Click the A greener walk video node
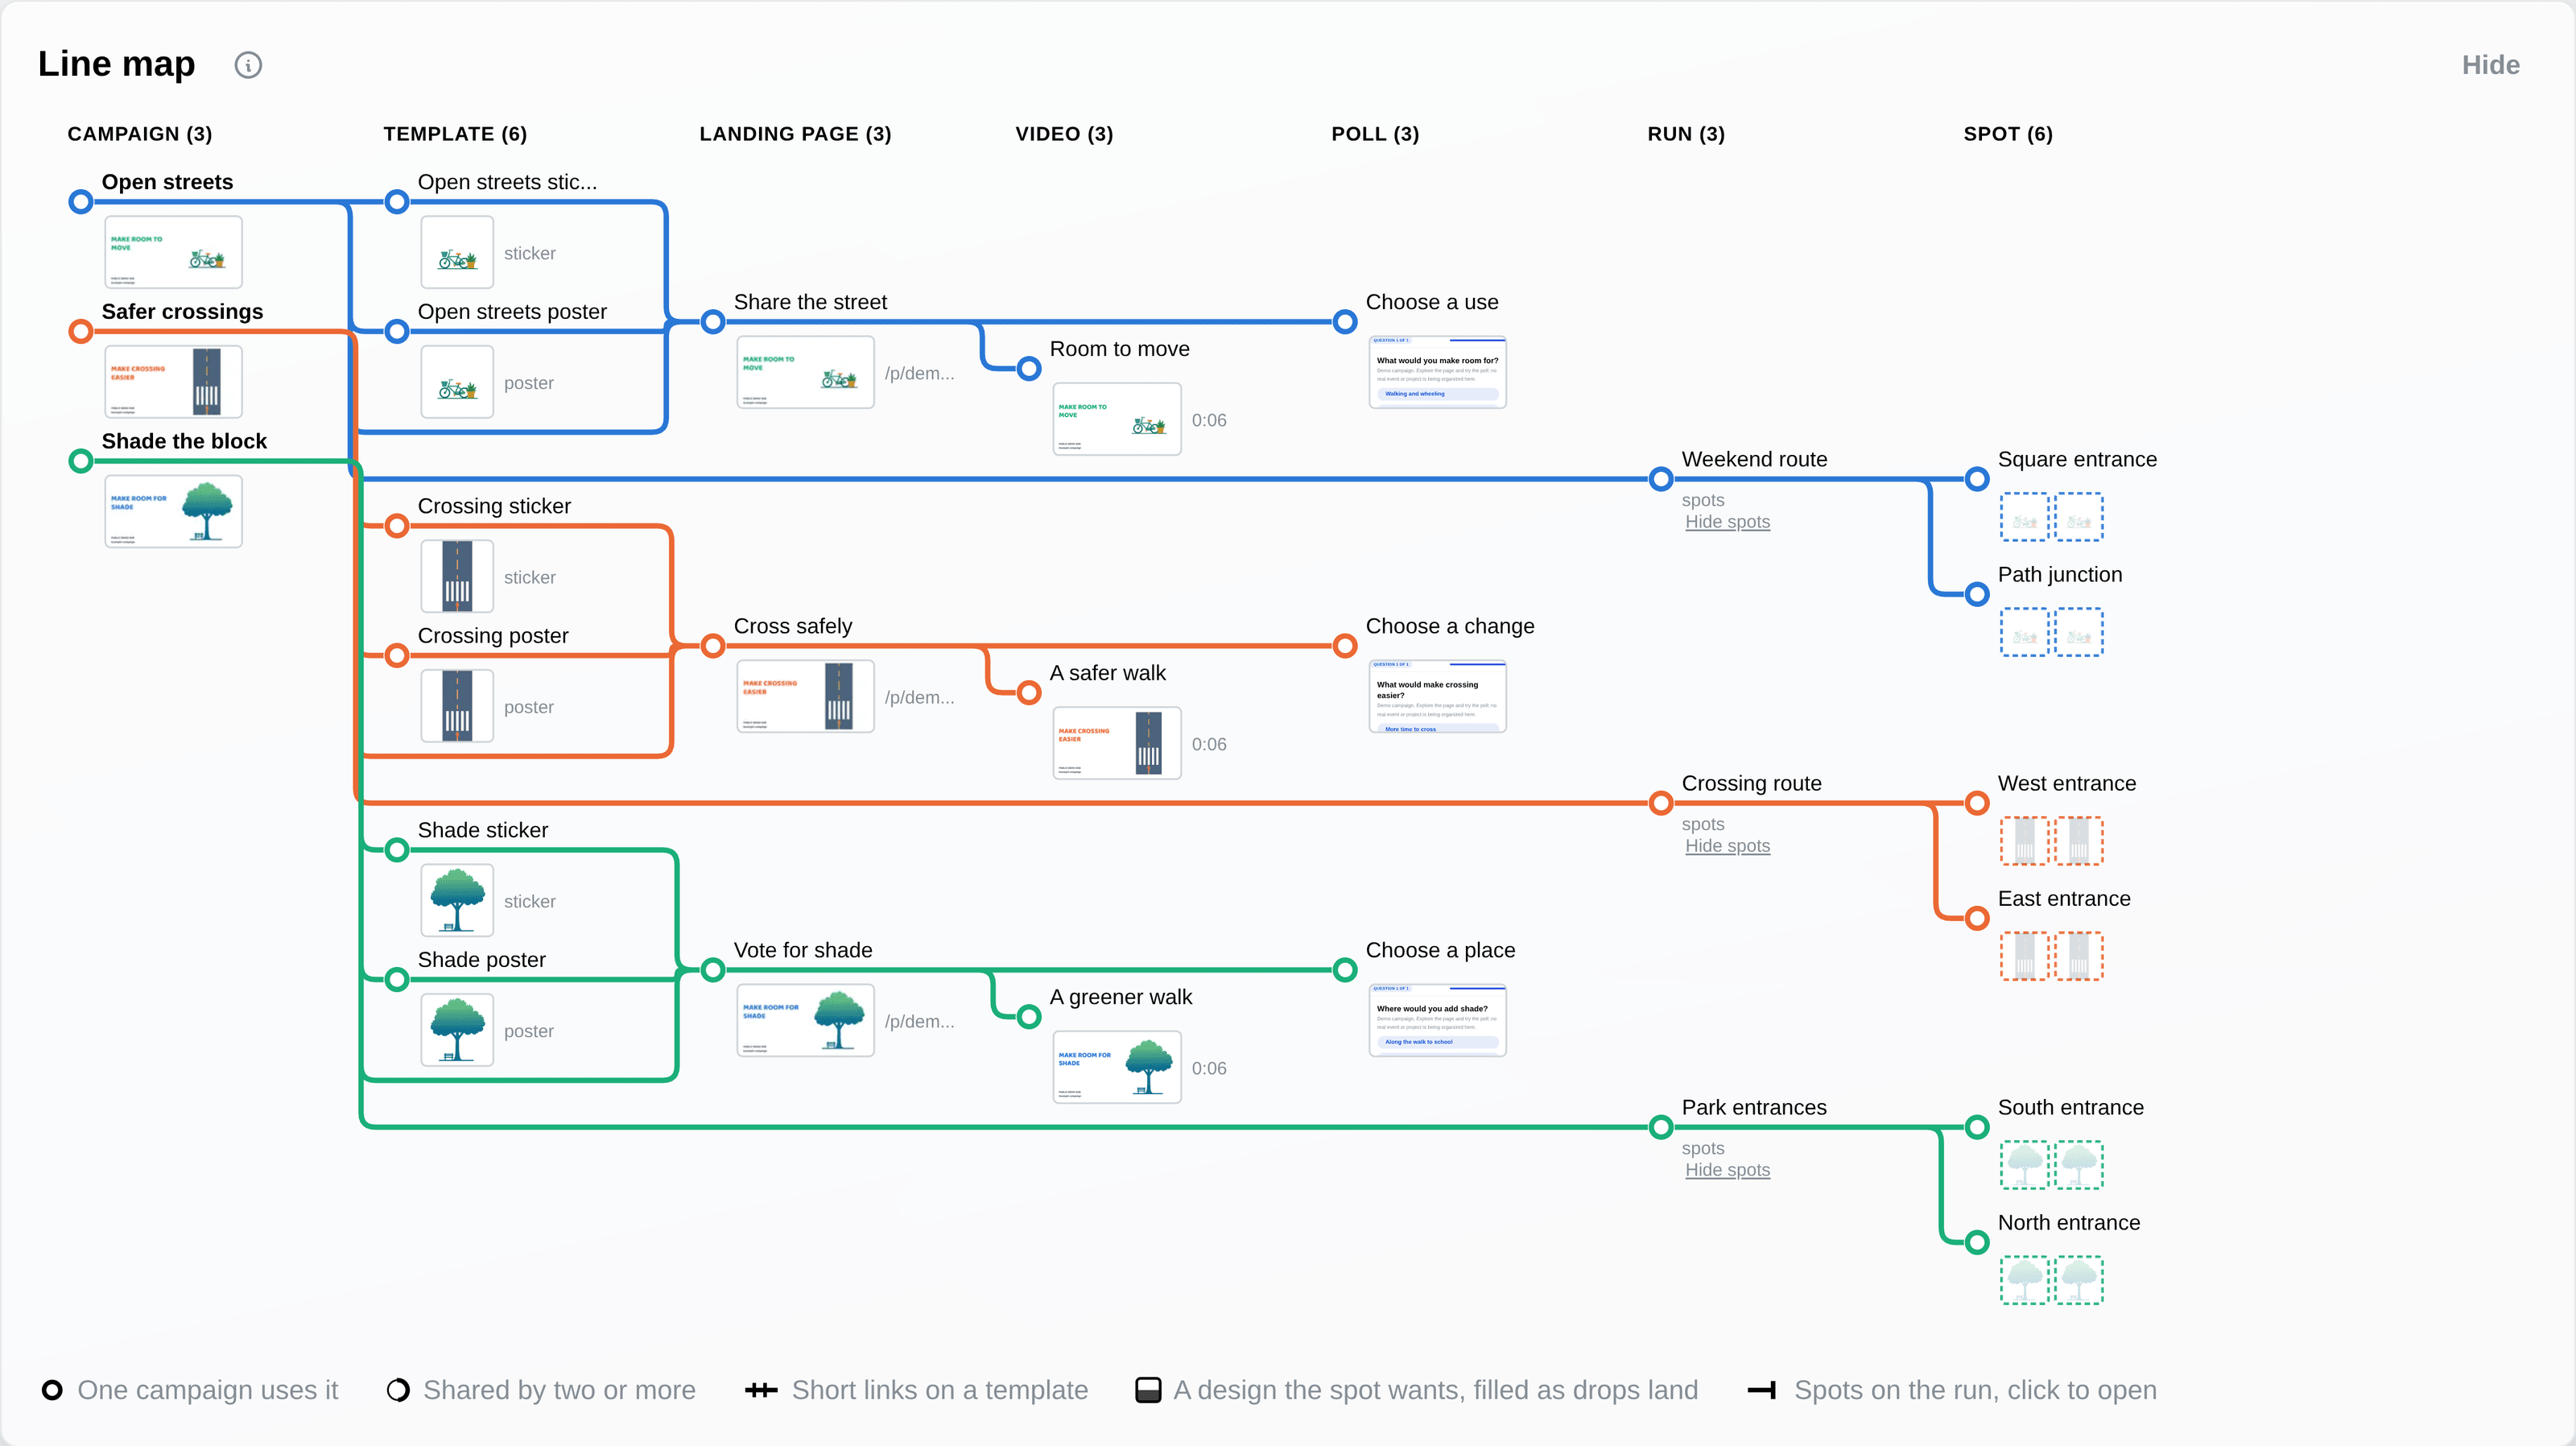This screenshot has height=1446, width=2576. coord(1029,1017)
